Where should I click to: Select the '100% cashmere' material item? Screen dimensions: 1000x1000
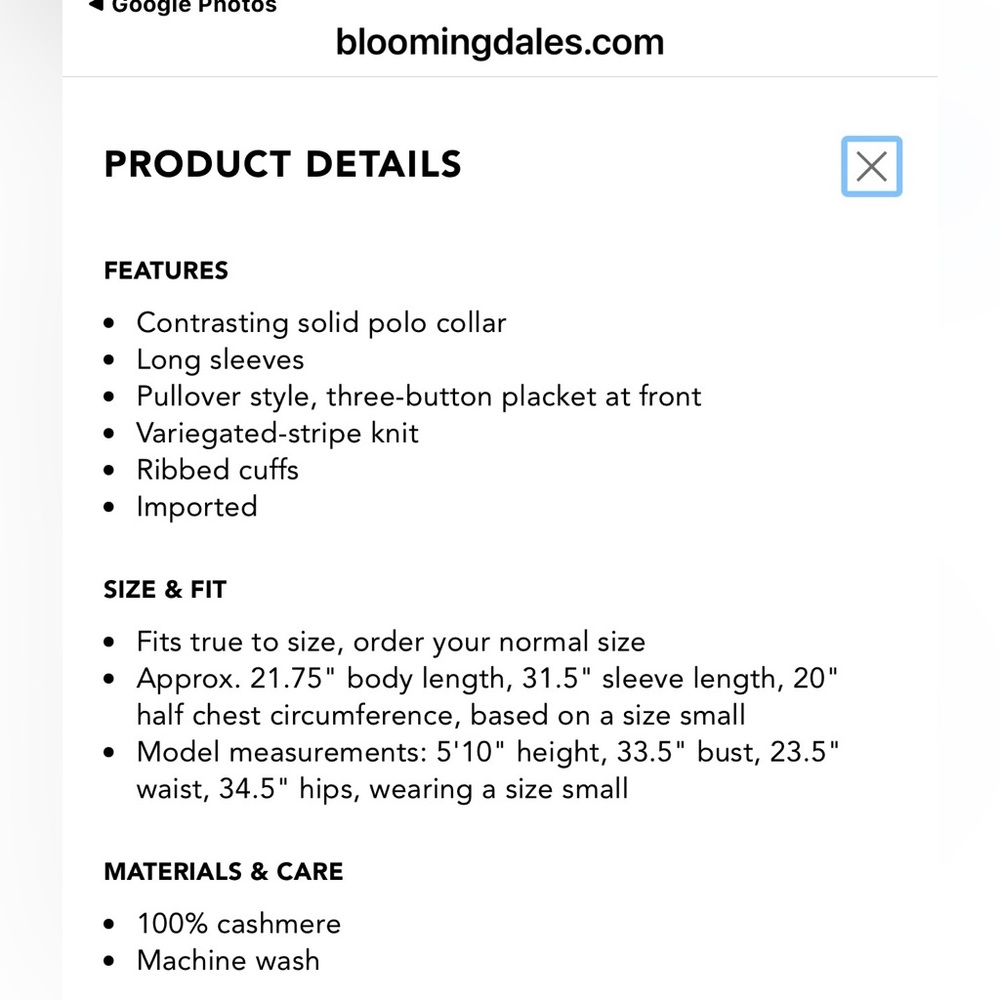pyautogui.click(x=239, y=924)
